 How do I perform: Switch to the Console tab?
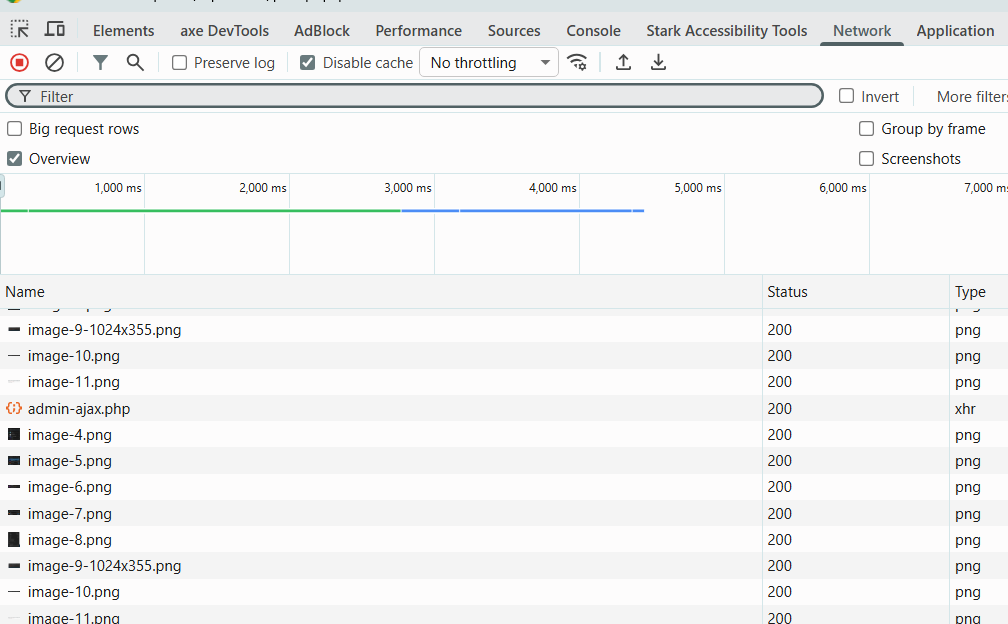pos(593,31)
